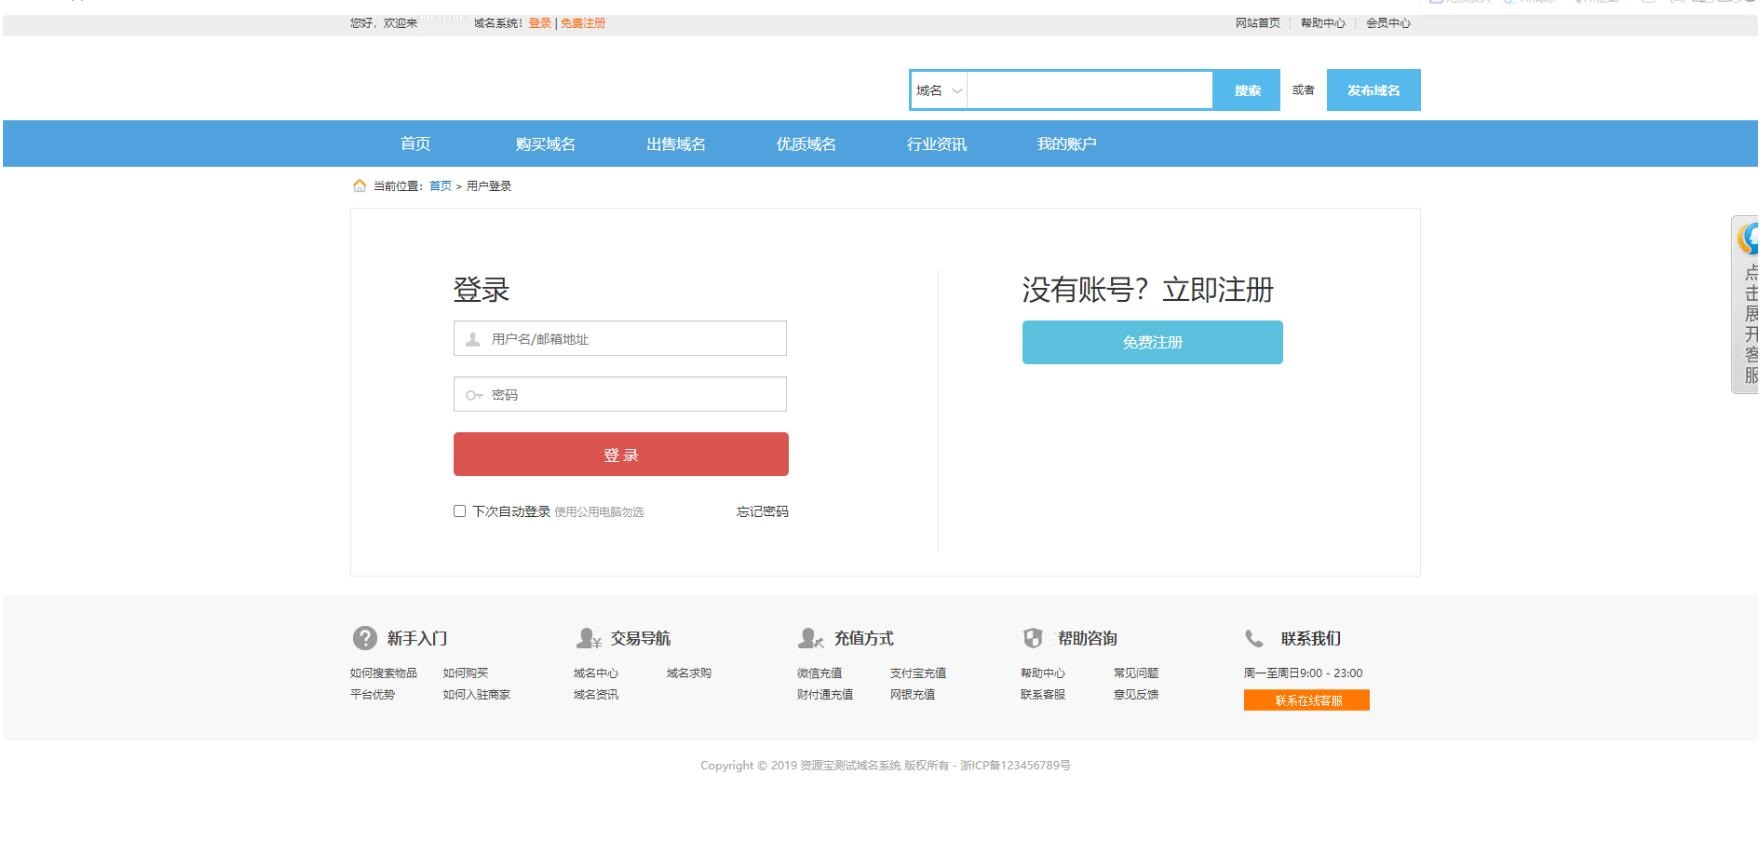Click the 充值方式 person icon
Viewport: 1760px width, 864px height.
pos(811,638)
